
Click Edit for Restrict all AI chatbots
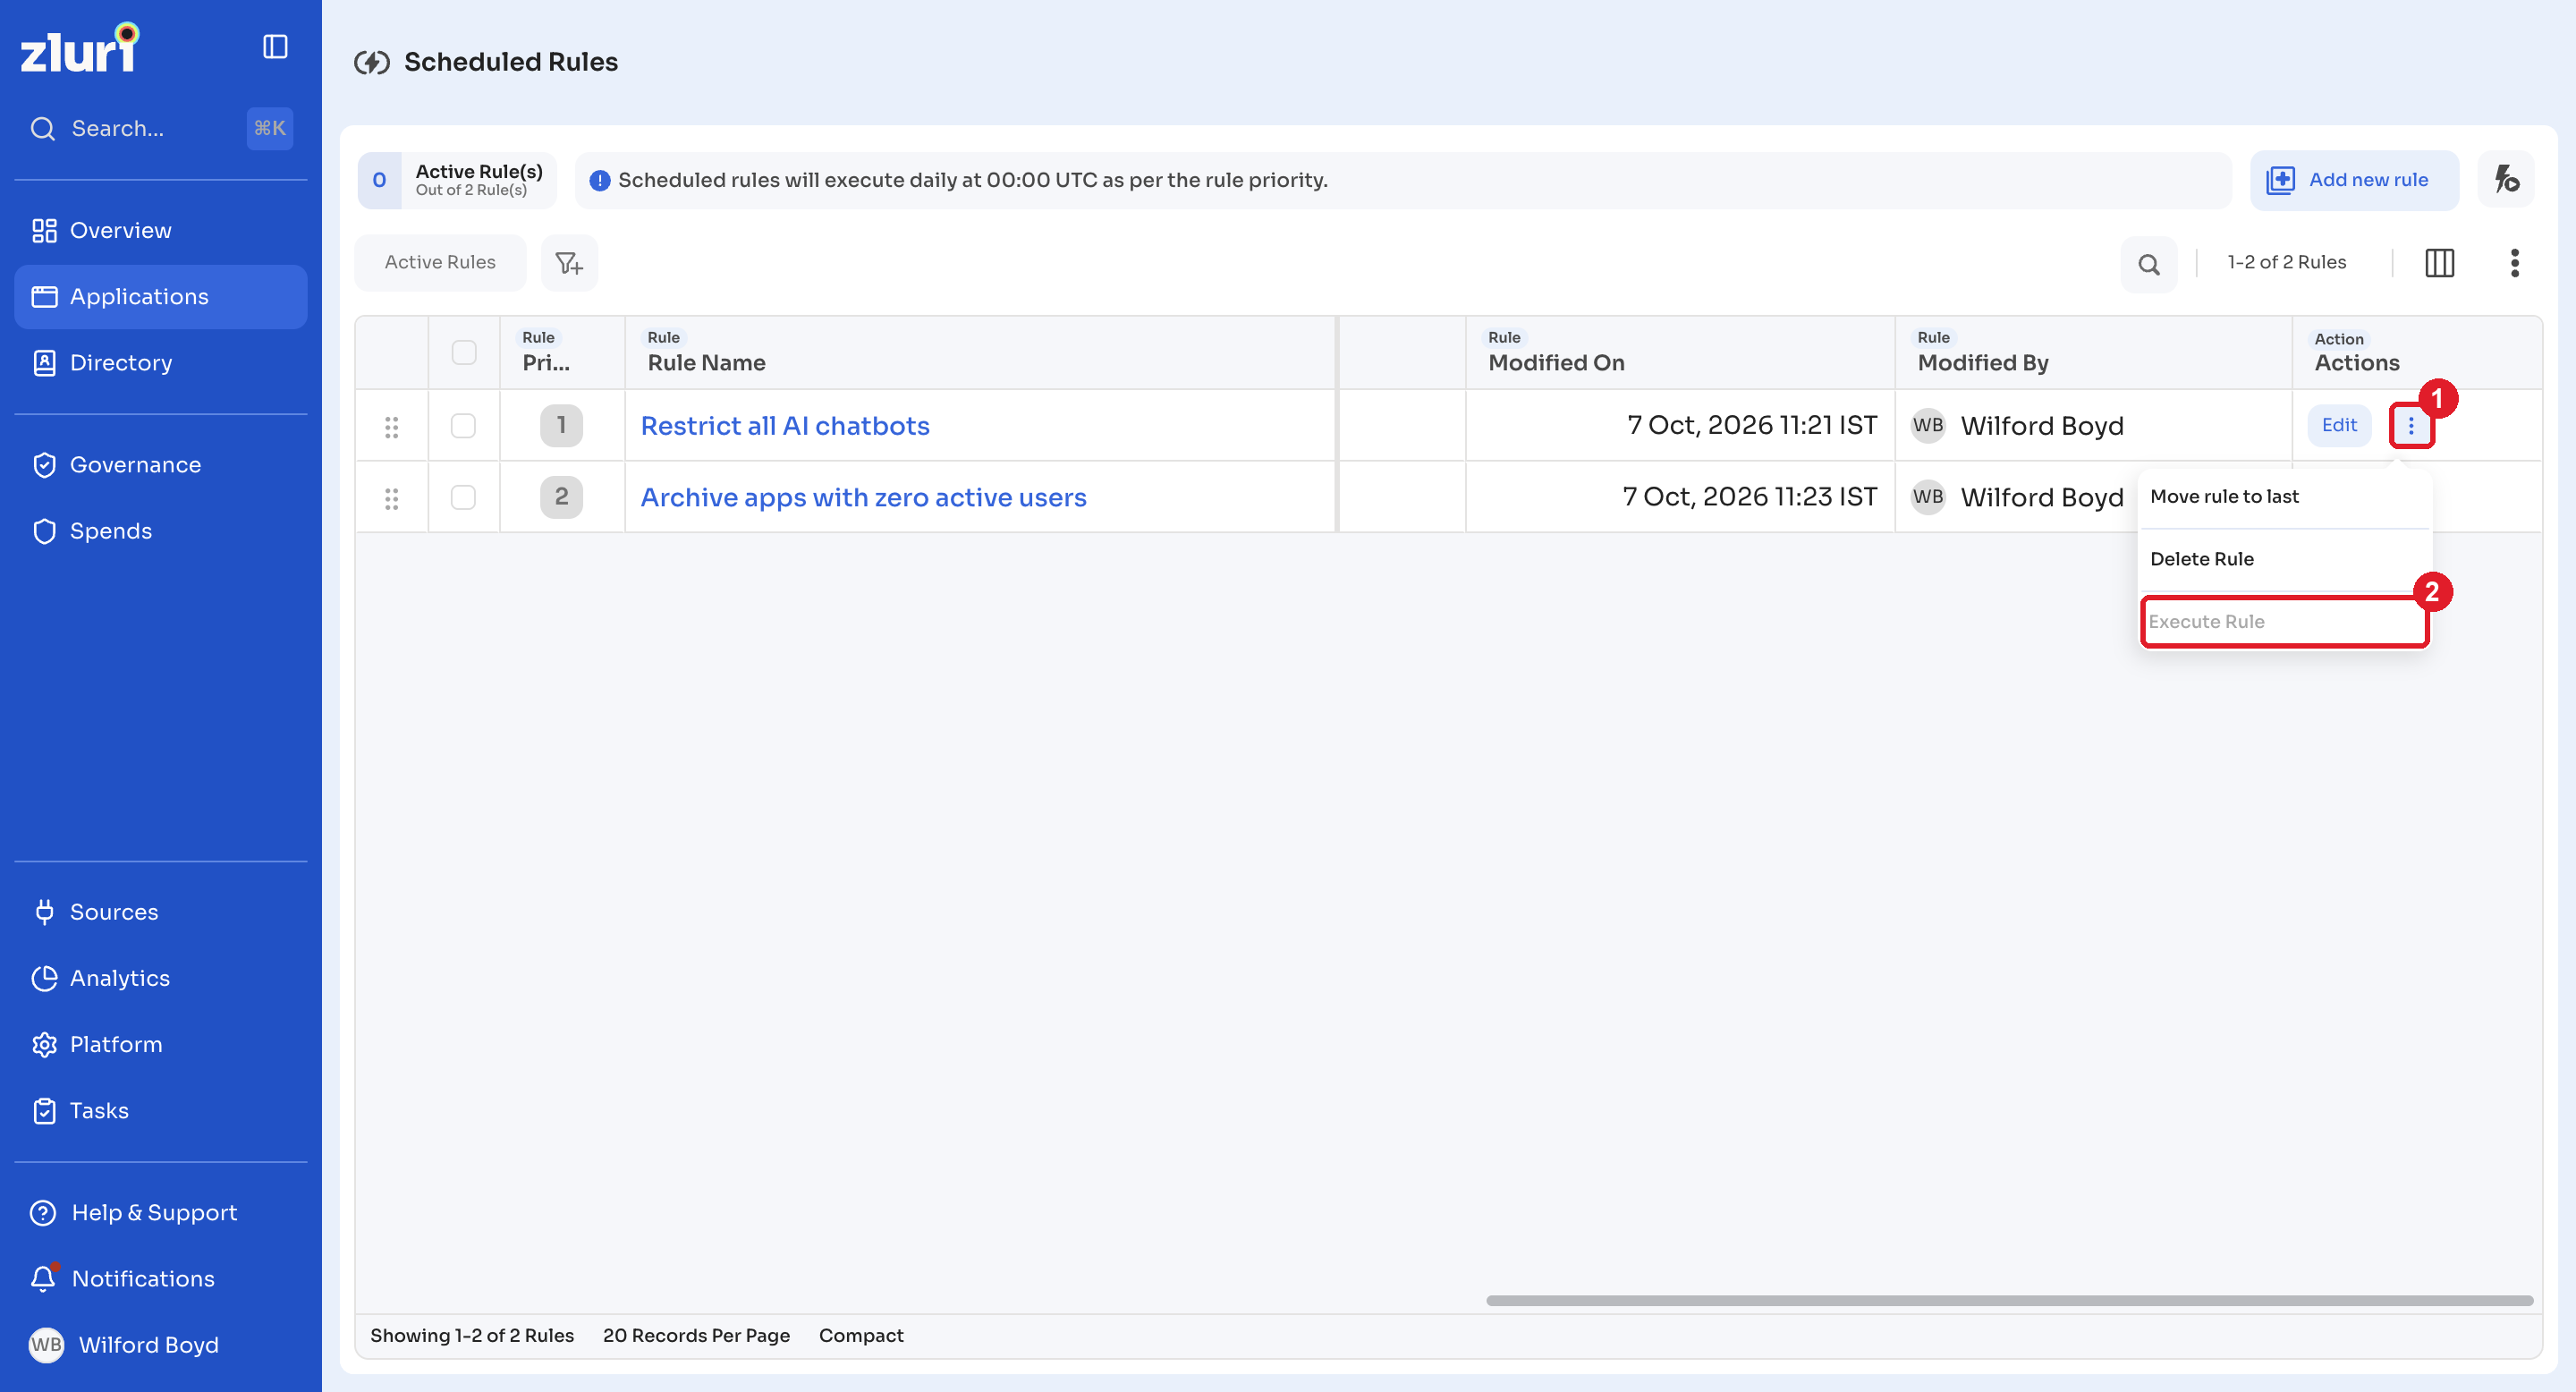point(2338,426)
